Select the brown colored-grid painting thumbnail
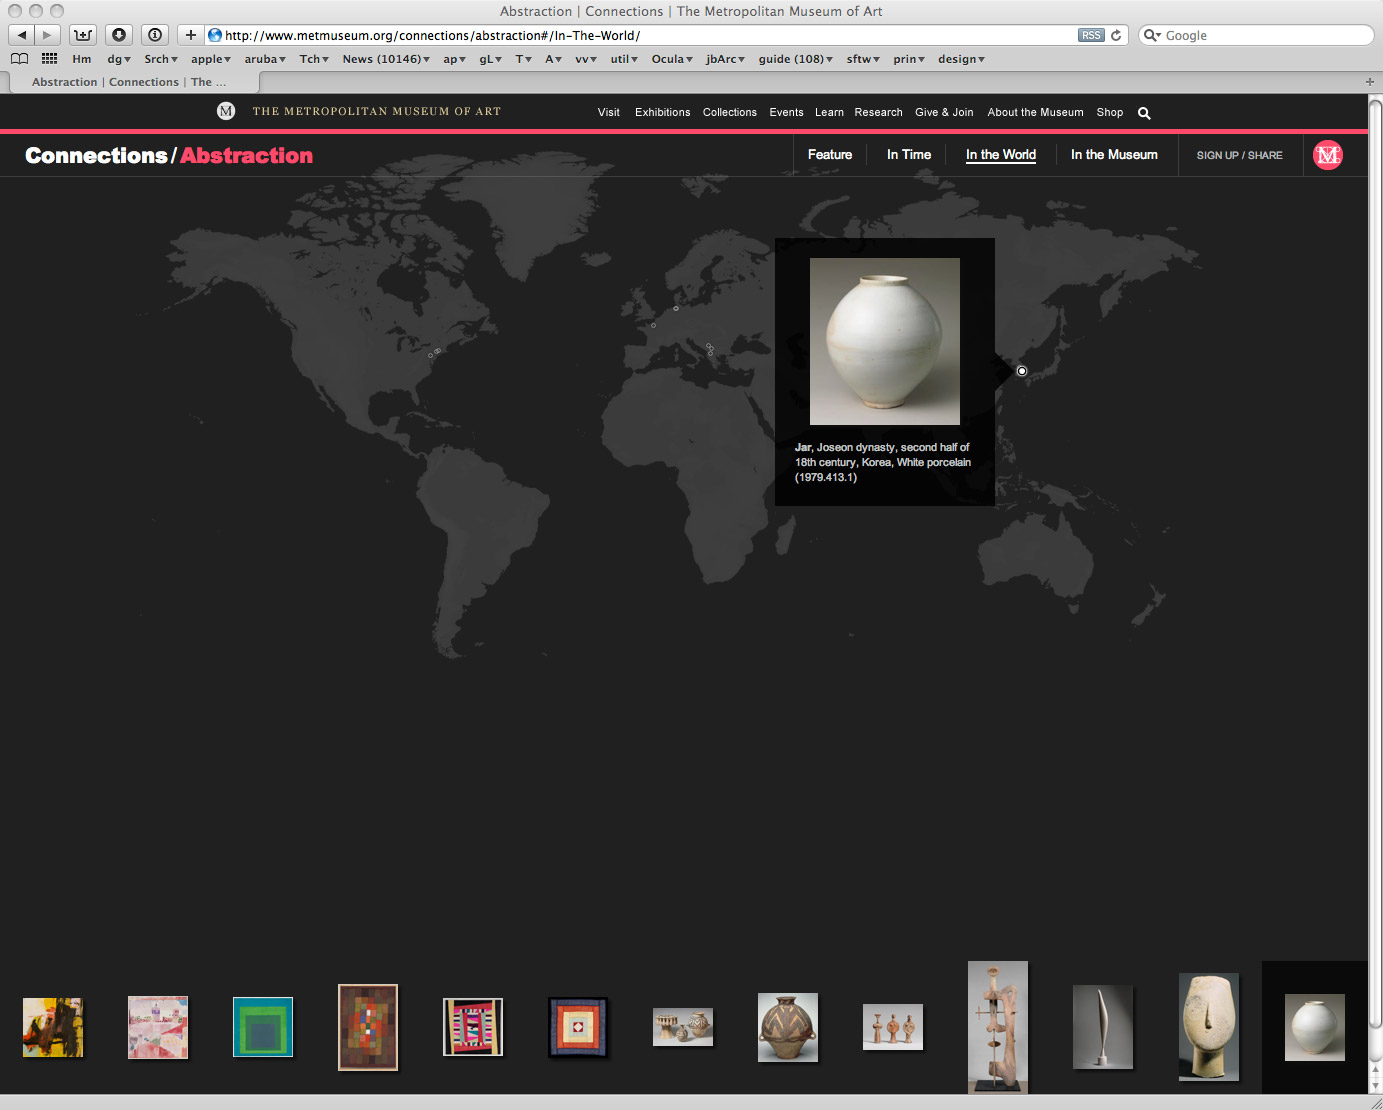The height and width of the screenshot is (1110, 1383). point(368,1027)
